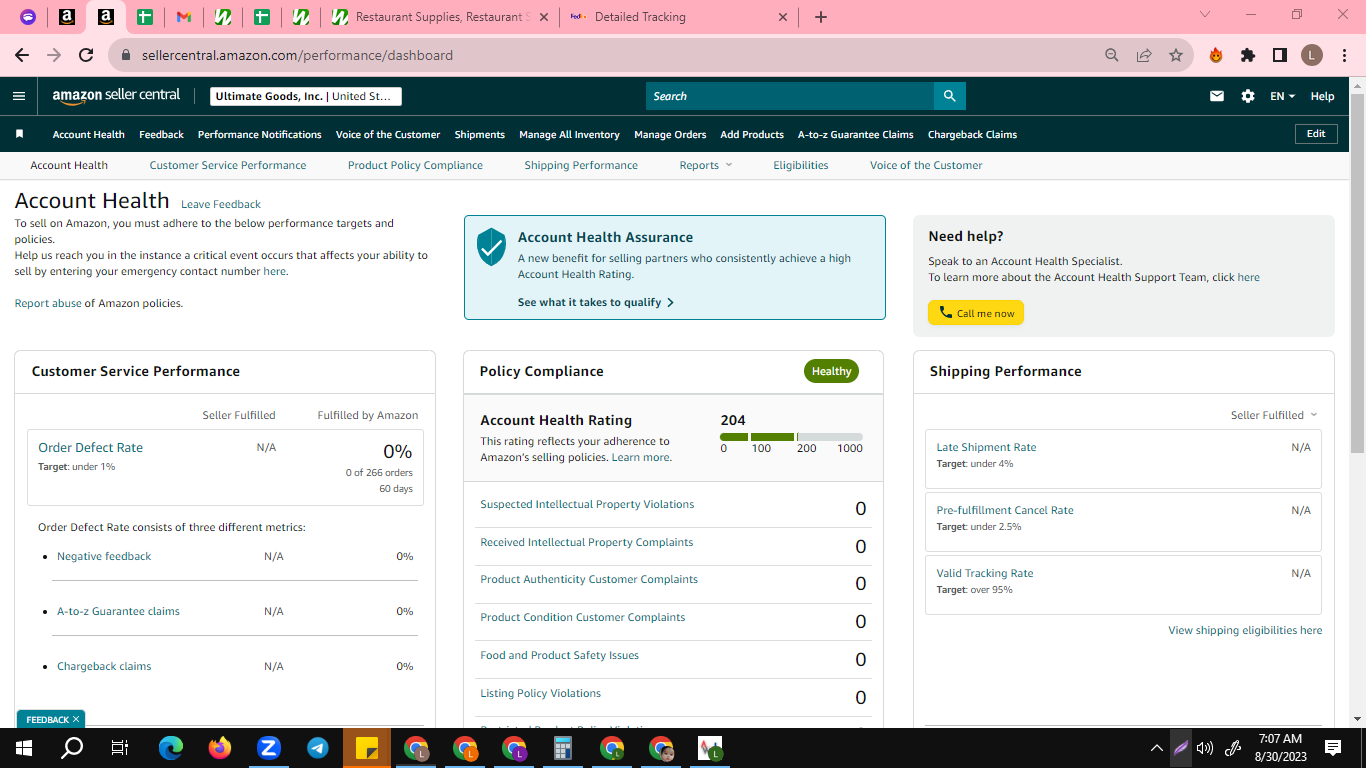This screenshot has height=768, width=1366.
Task: Open Late Shipment Rate link
Action: click(x=986, y=447)
